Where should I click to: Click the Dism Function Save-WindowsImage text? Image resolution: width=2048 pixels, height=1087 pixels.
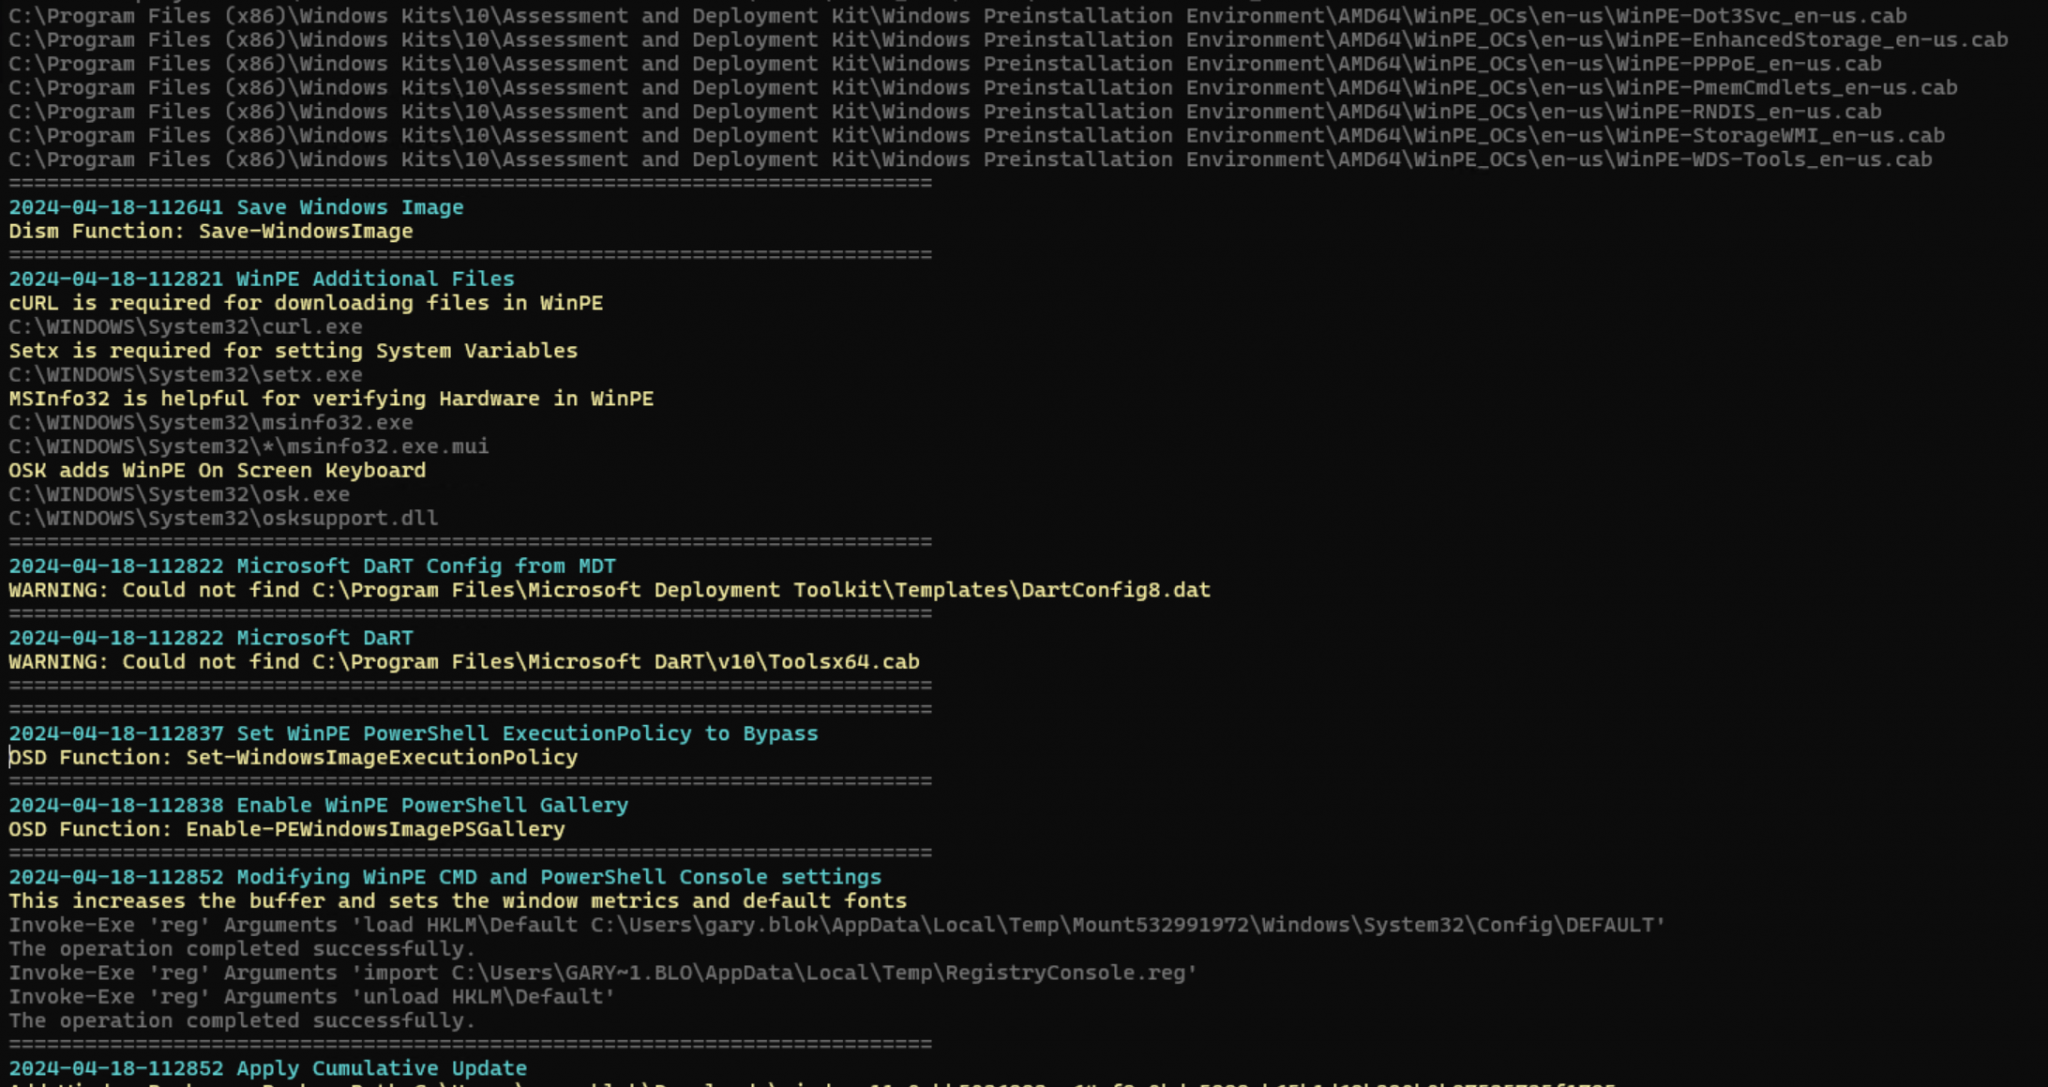click(210, 231)
